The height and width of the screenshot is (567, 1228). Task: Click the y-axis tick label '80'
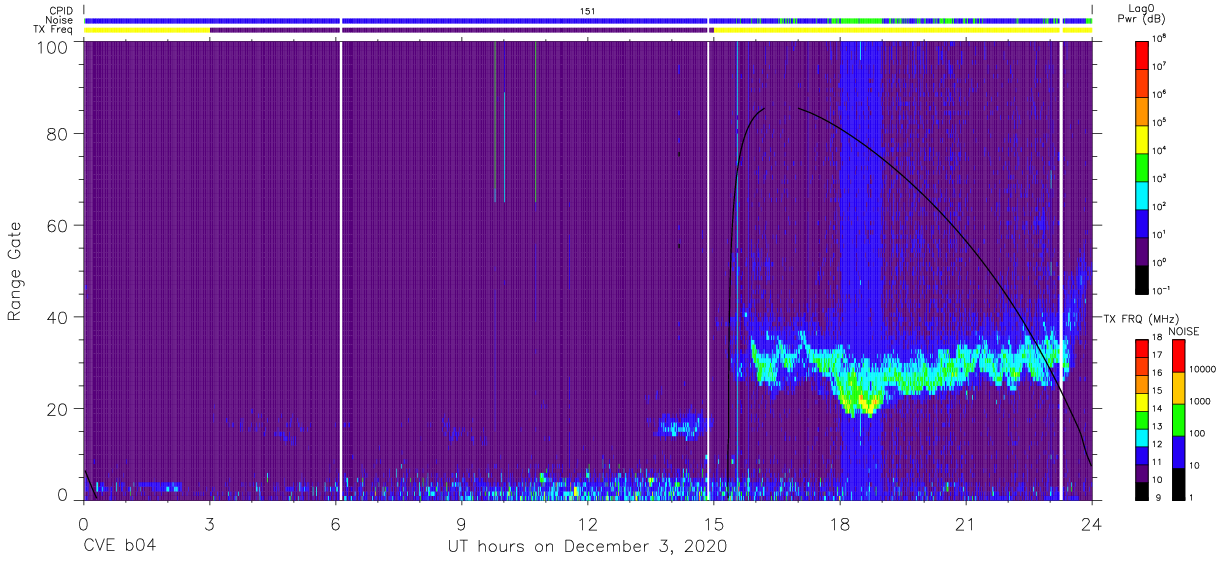[58, 134]
